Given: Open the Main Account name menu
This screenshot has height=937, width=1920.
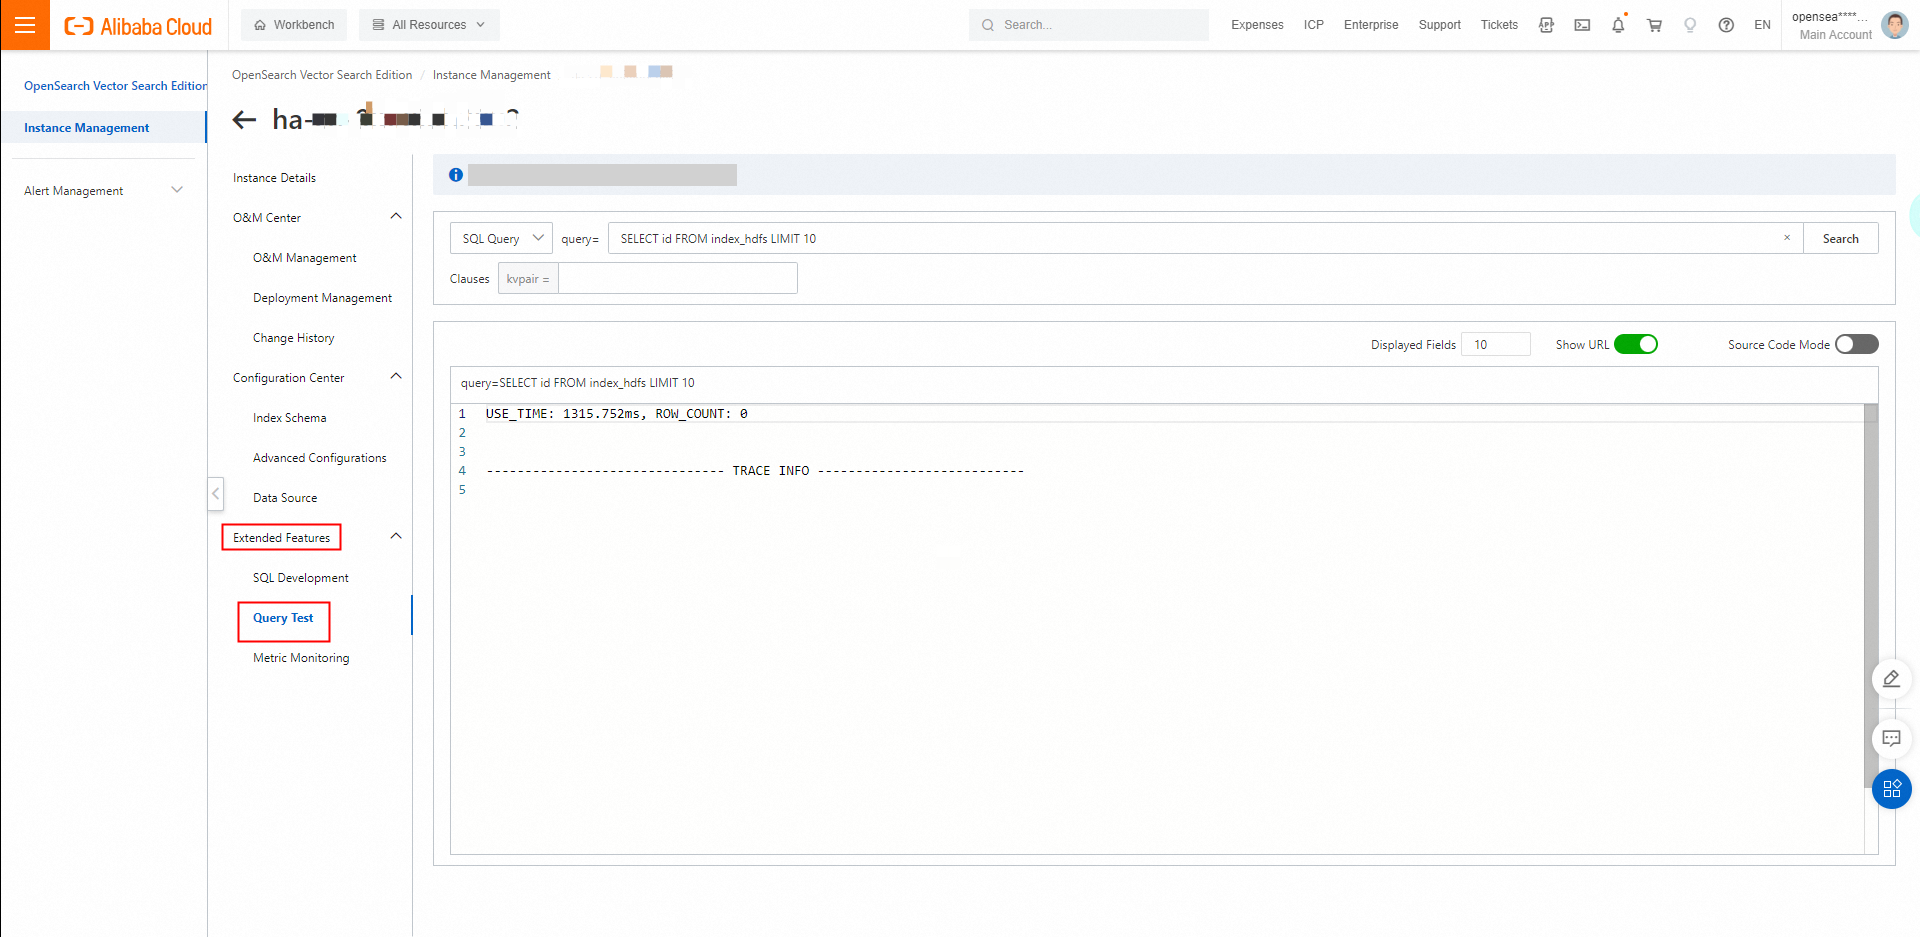Looking at the screenshot, I should pyautogui.click(x=1831, y=25).
